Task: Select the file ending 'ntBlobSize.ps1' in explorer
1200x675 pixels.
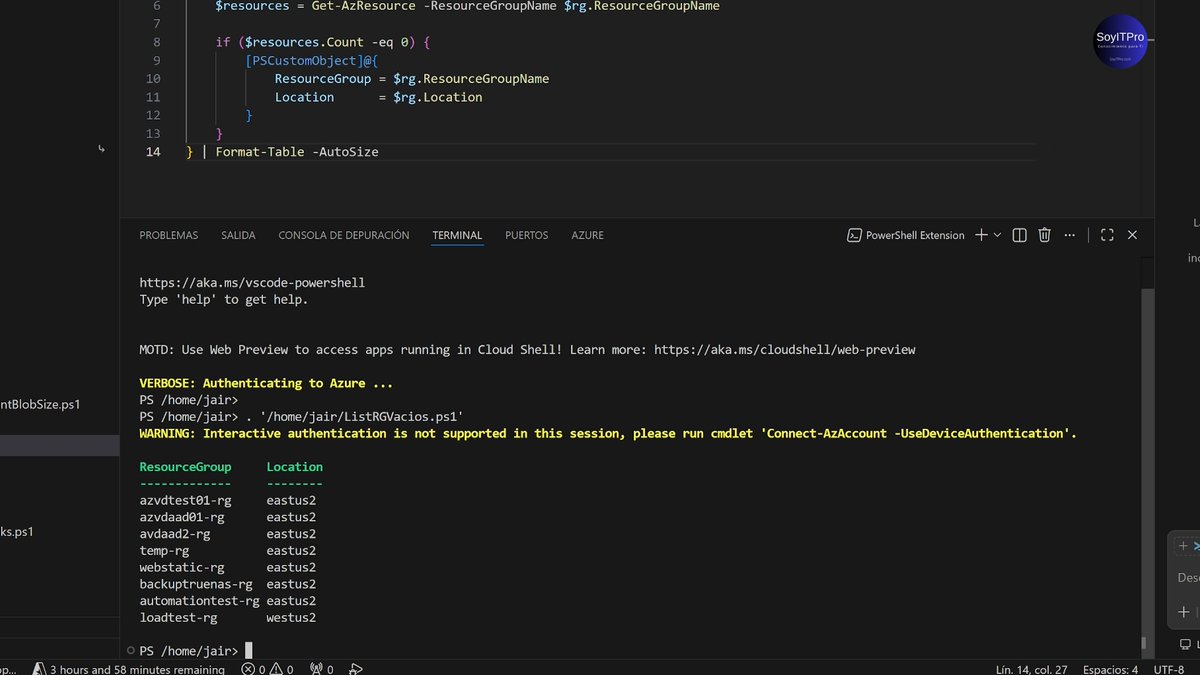Action: click(x=40, y=405)
